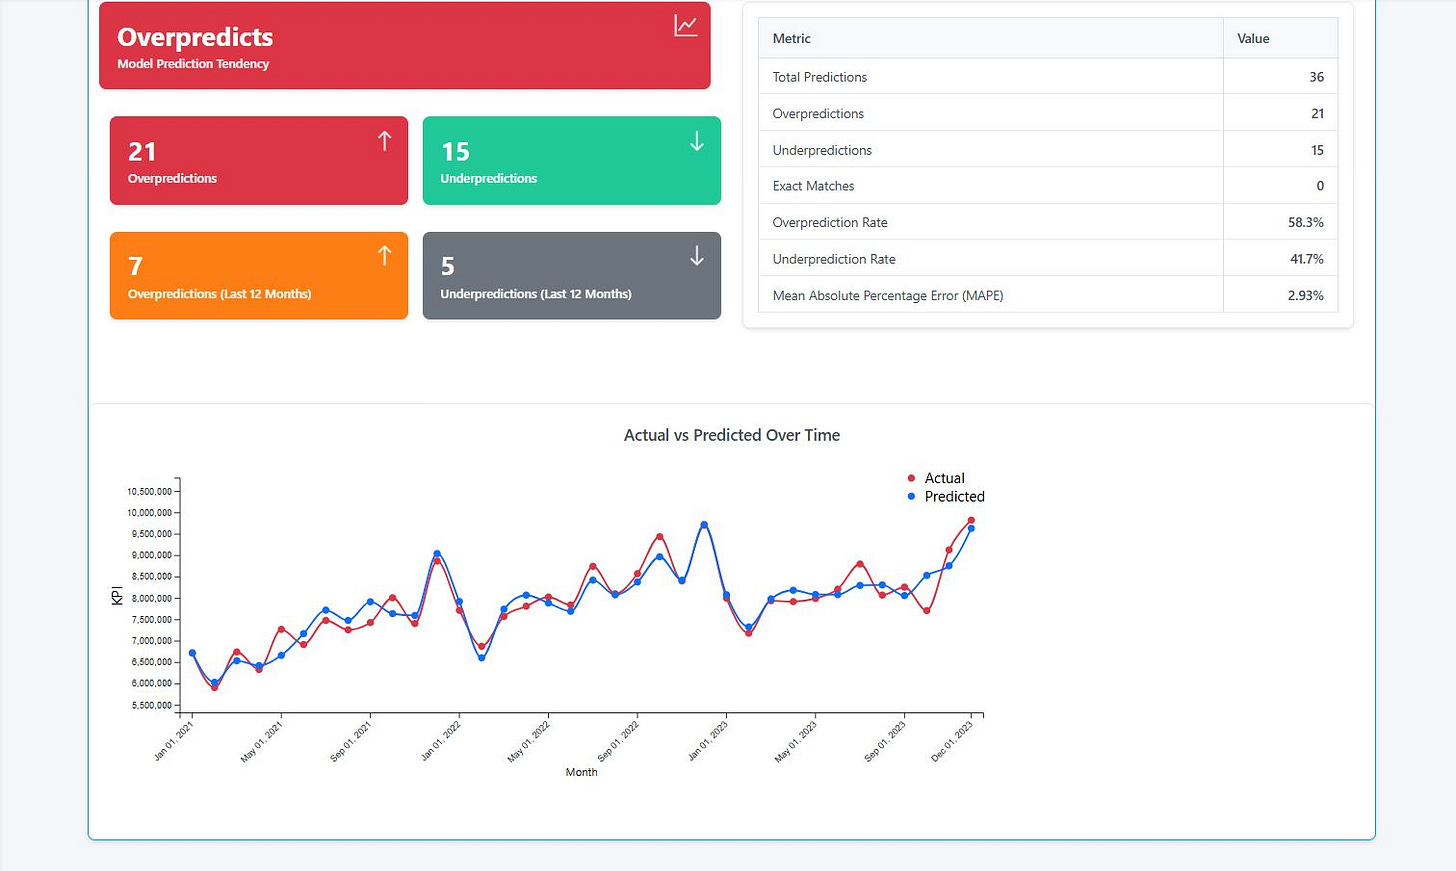Select the Underpredictions row label in the table
Screen dimensions: 1456x871
822,150
